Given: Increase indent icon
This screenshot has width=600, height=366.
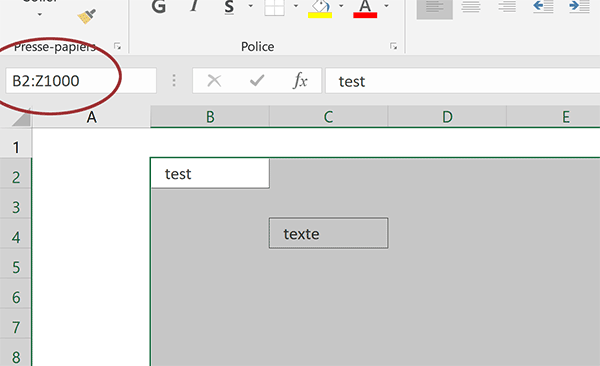Looking at the screenshot, I should pyautogui.click(x=579, y=7).
